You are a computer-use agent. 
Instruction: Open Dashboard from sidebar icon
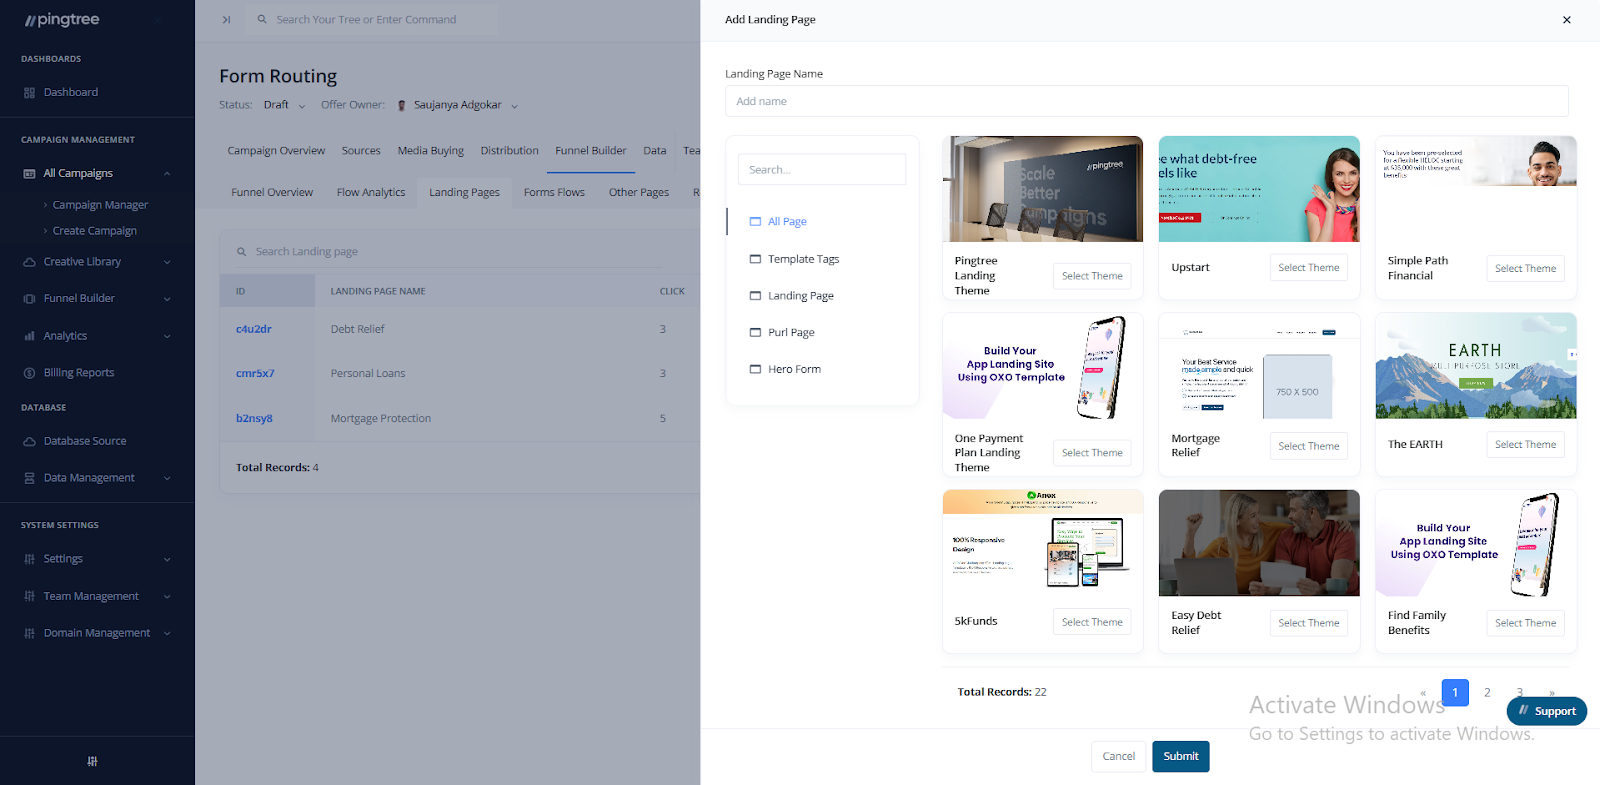click(x=29, y=93)
